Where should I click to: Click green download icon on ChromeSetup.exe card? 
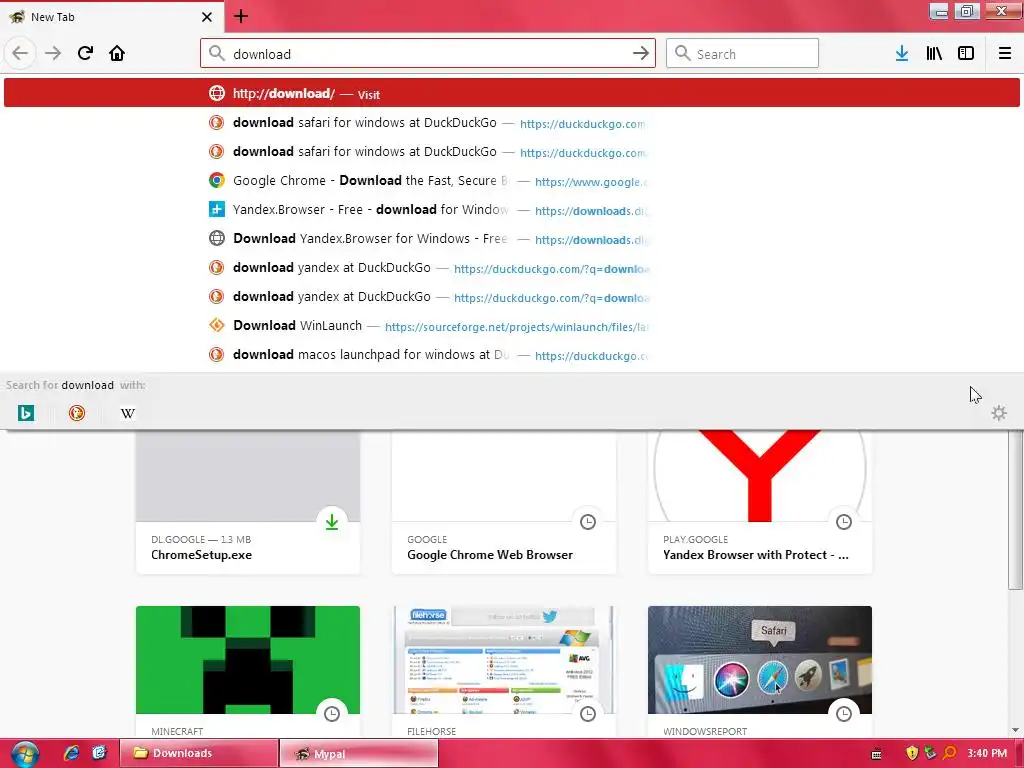pos(332,522)
